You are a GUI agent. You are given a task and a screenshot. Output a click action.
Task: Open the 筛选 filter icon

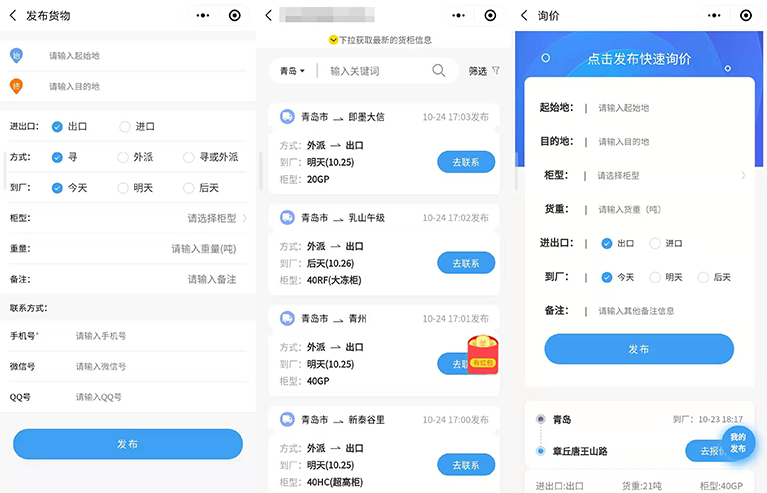pyautogui.click(x=495, y=71)
